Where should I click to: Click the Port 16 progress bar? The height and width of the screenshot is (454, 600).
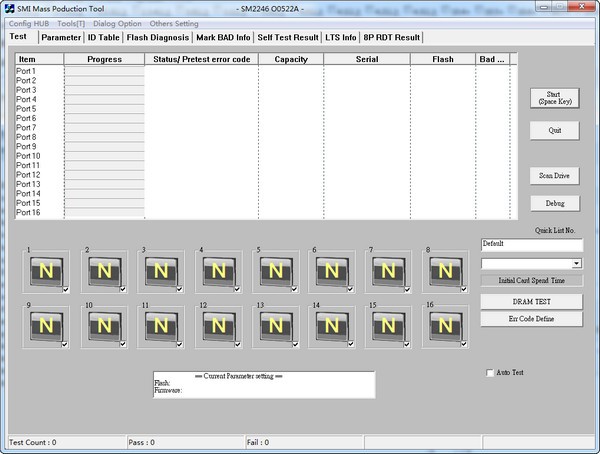click(x=104, y=212)
